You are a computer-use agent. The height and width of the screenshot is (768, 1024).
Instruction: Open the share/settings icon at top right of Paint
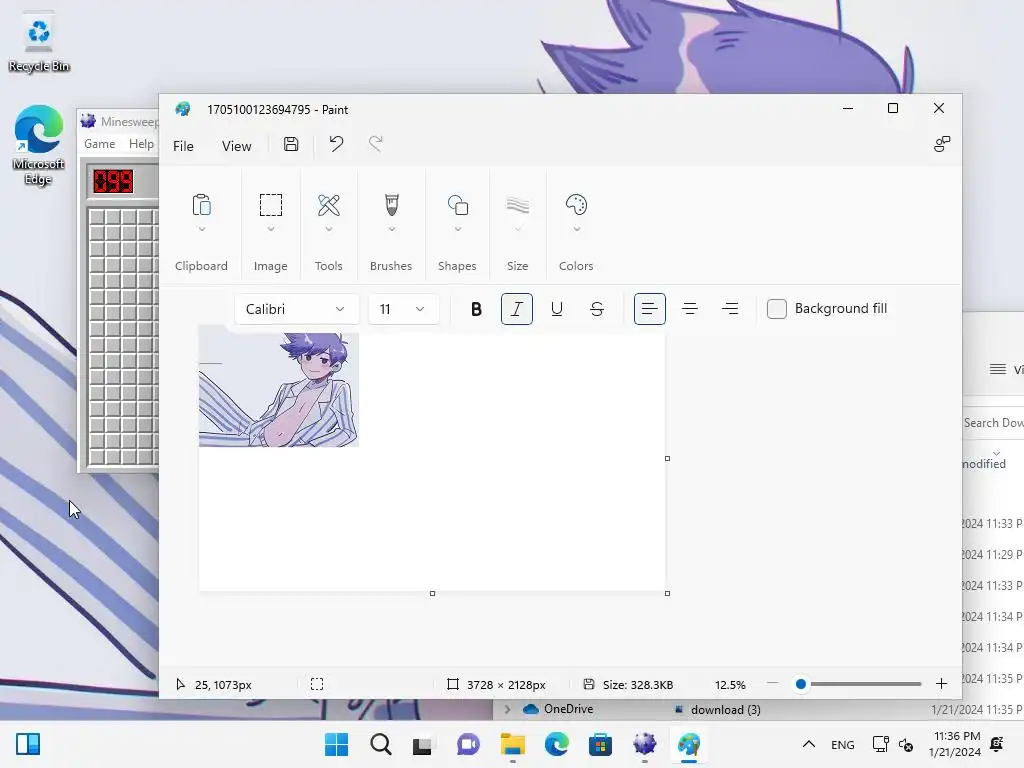tap(942, 144)
